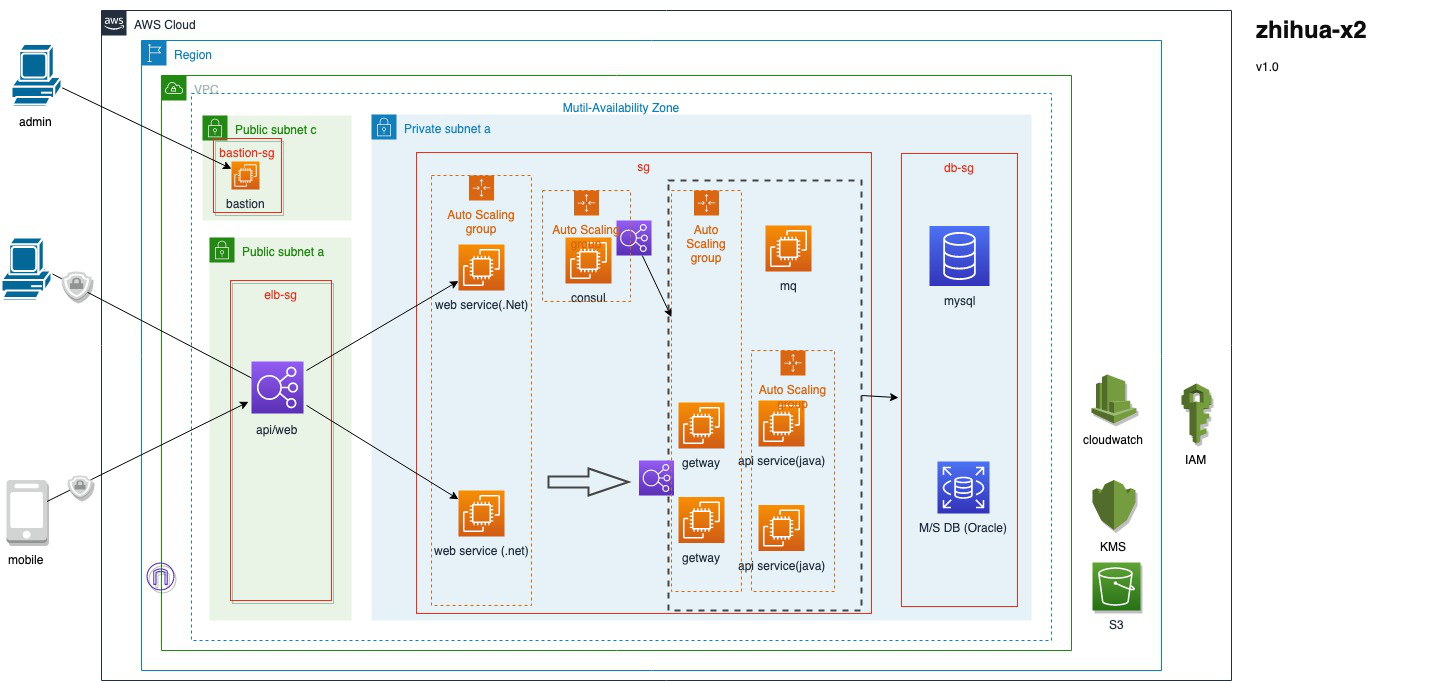Click the Region label text
Viewport: 1444px width, 681px height.
[x=193, y=55]
